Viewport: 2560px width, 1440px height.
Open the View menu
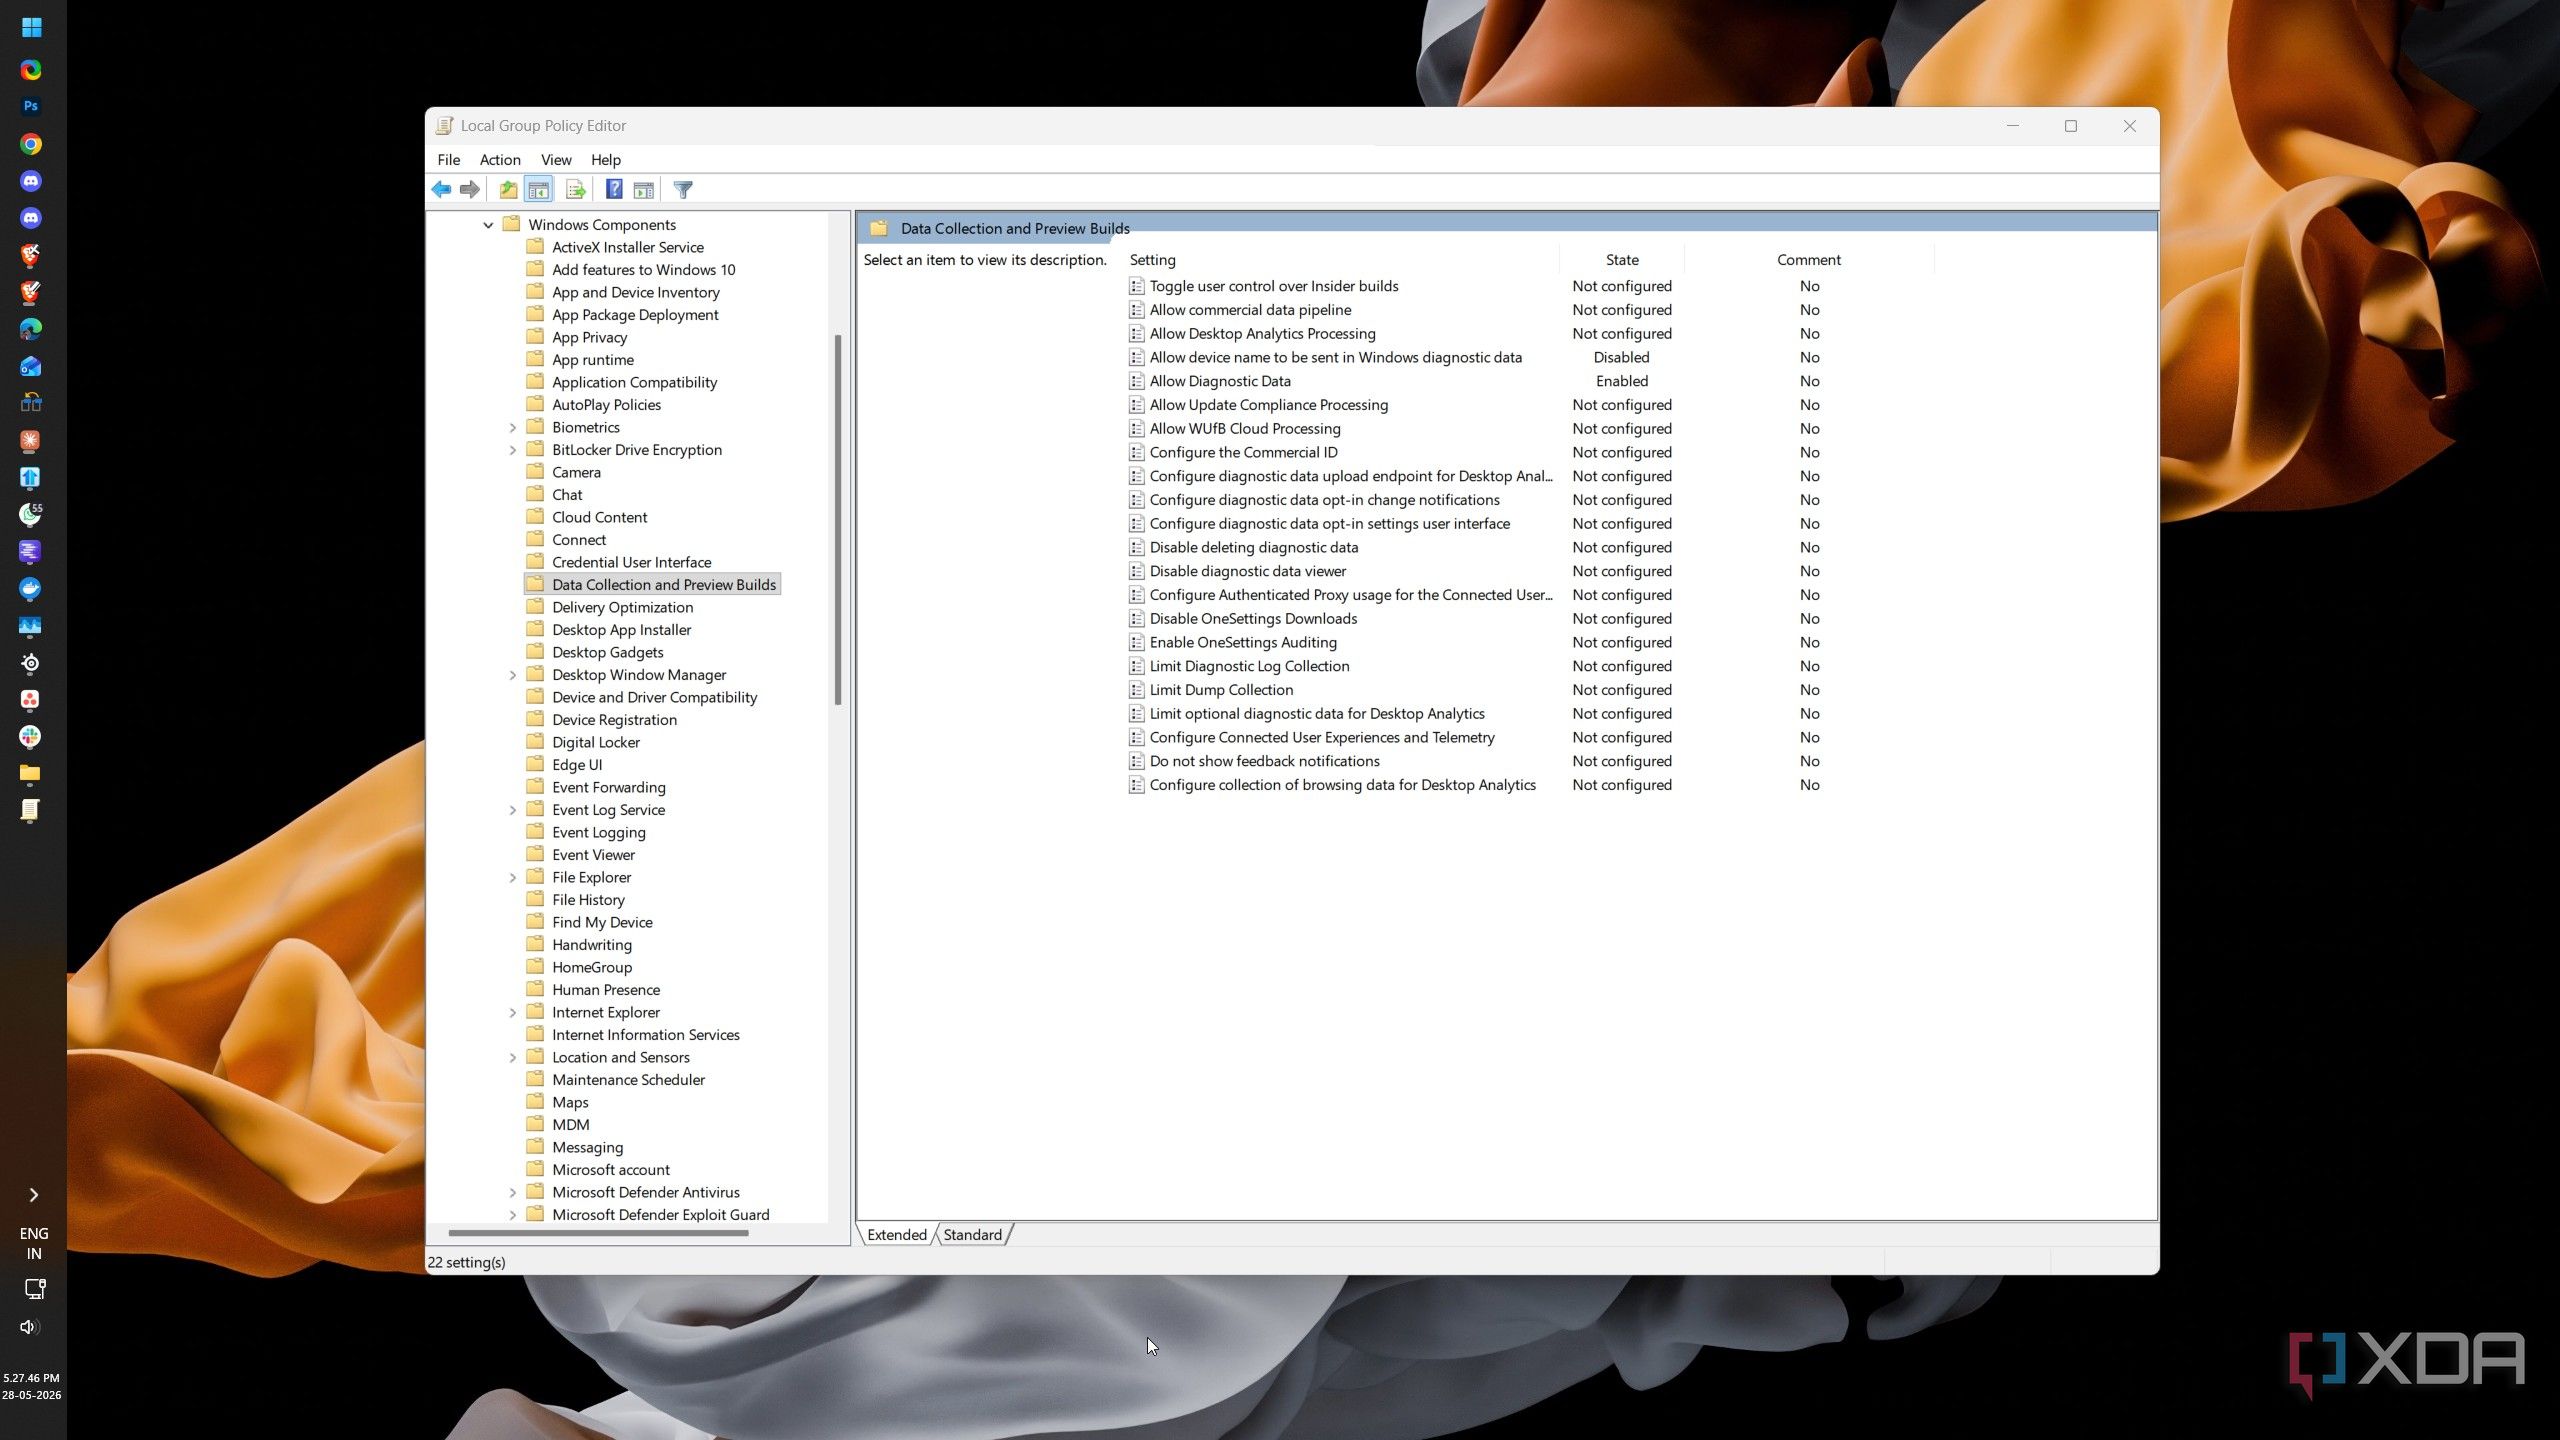[x=556, y=159]
